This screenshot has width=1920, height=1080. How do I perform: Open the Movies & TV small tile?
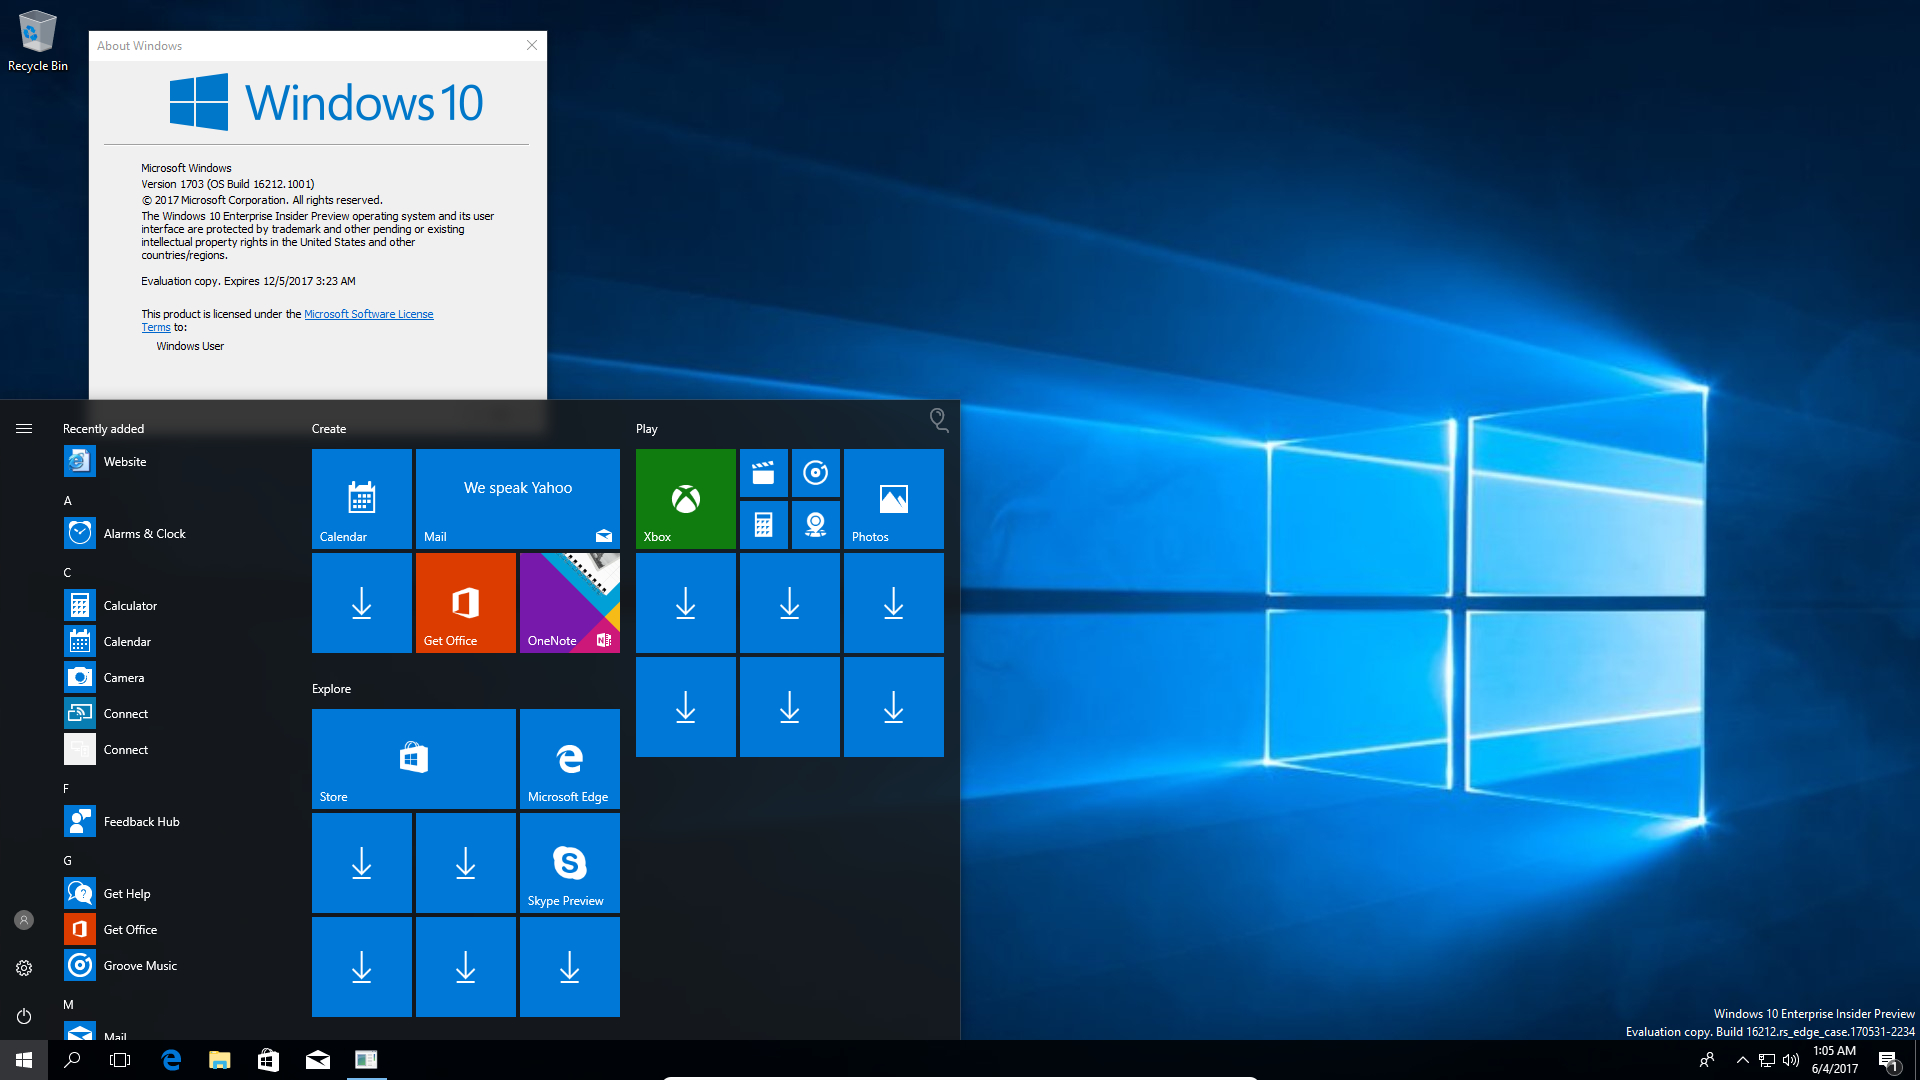764,473
